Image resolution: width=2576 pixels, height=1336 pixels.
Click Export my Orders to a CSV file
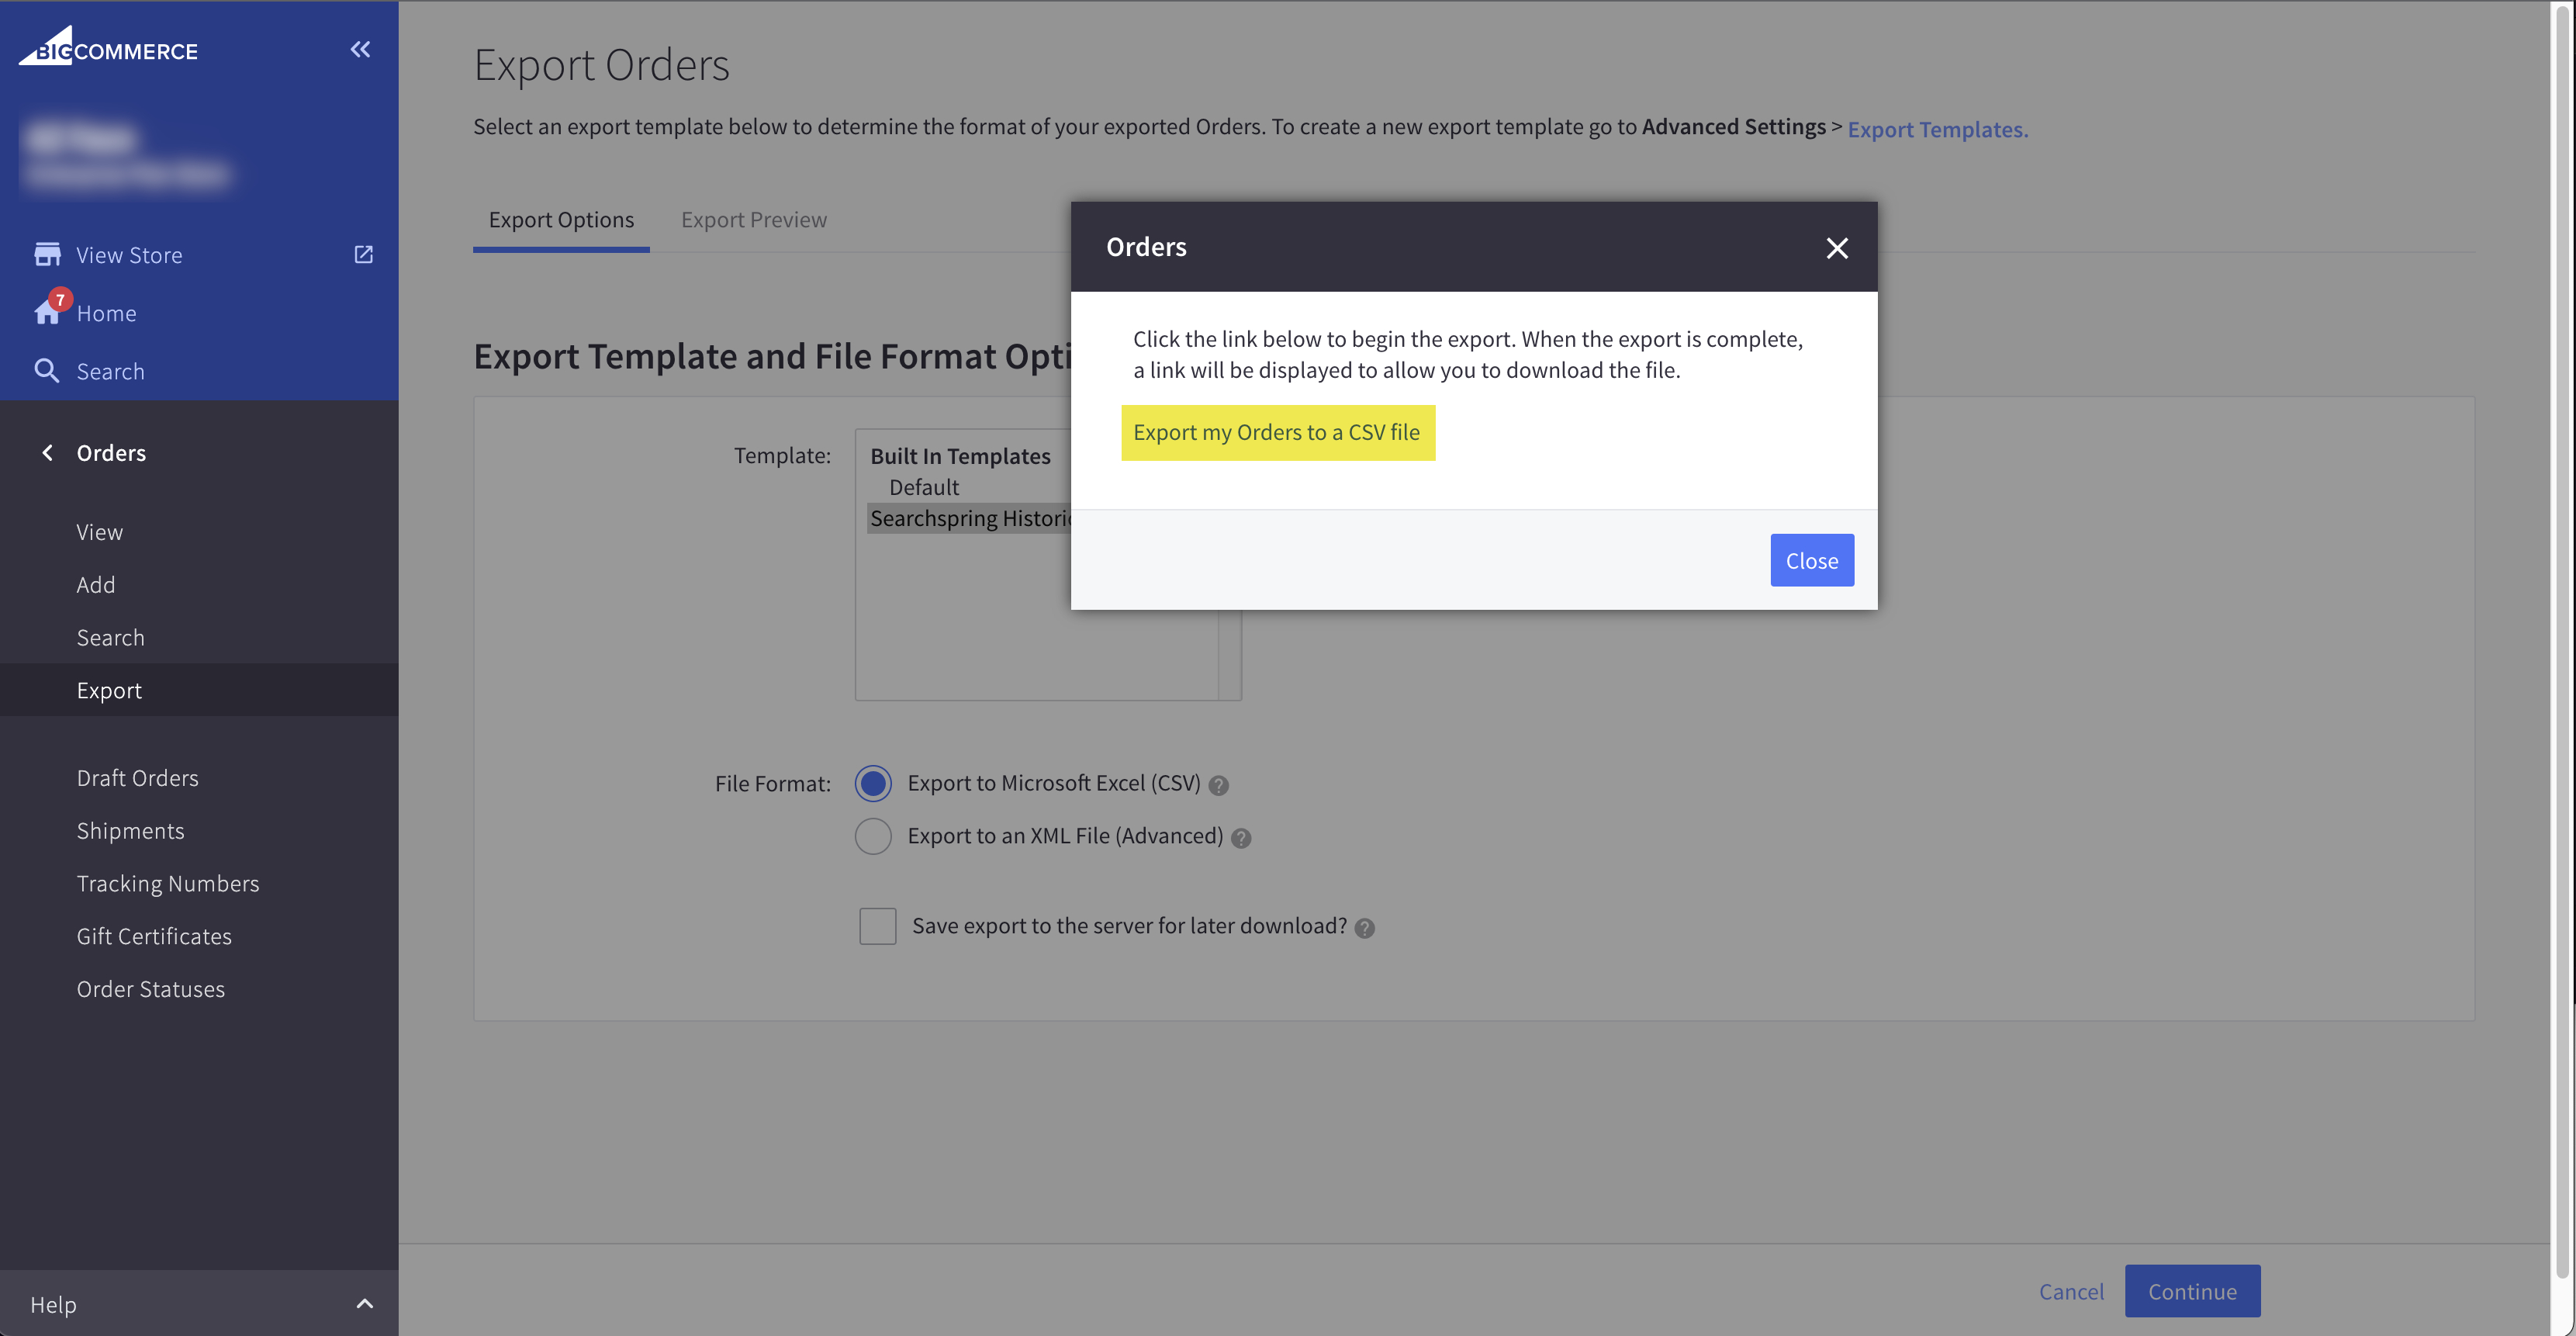tap(1277, 432)
